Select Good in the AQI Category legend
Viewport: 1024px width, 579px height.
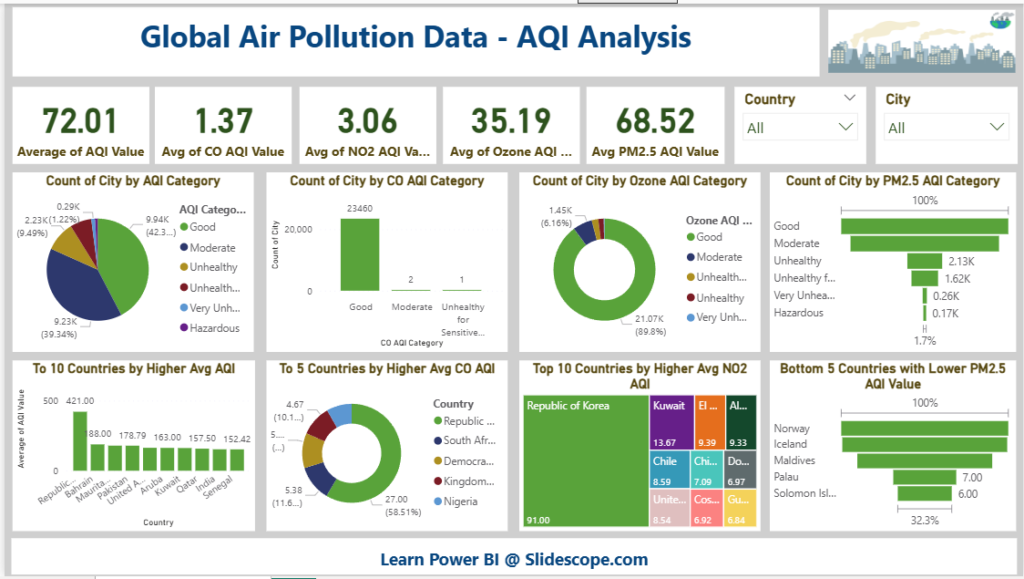201,227
